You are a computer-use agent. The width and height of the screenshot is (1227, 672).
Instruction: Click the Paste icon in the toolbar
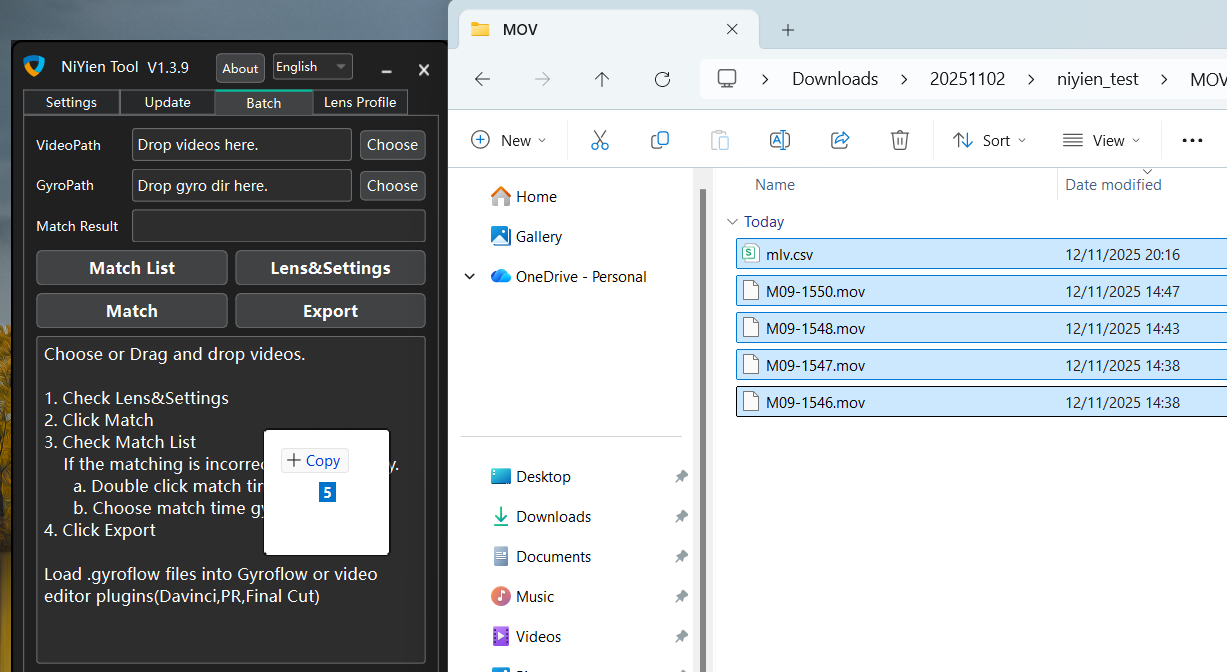(x=719, y=140)
